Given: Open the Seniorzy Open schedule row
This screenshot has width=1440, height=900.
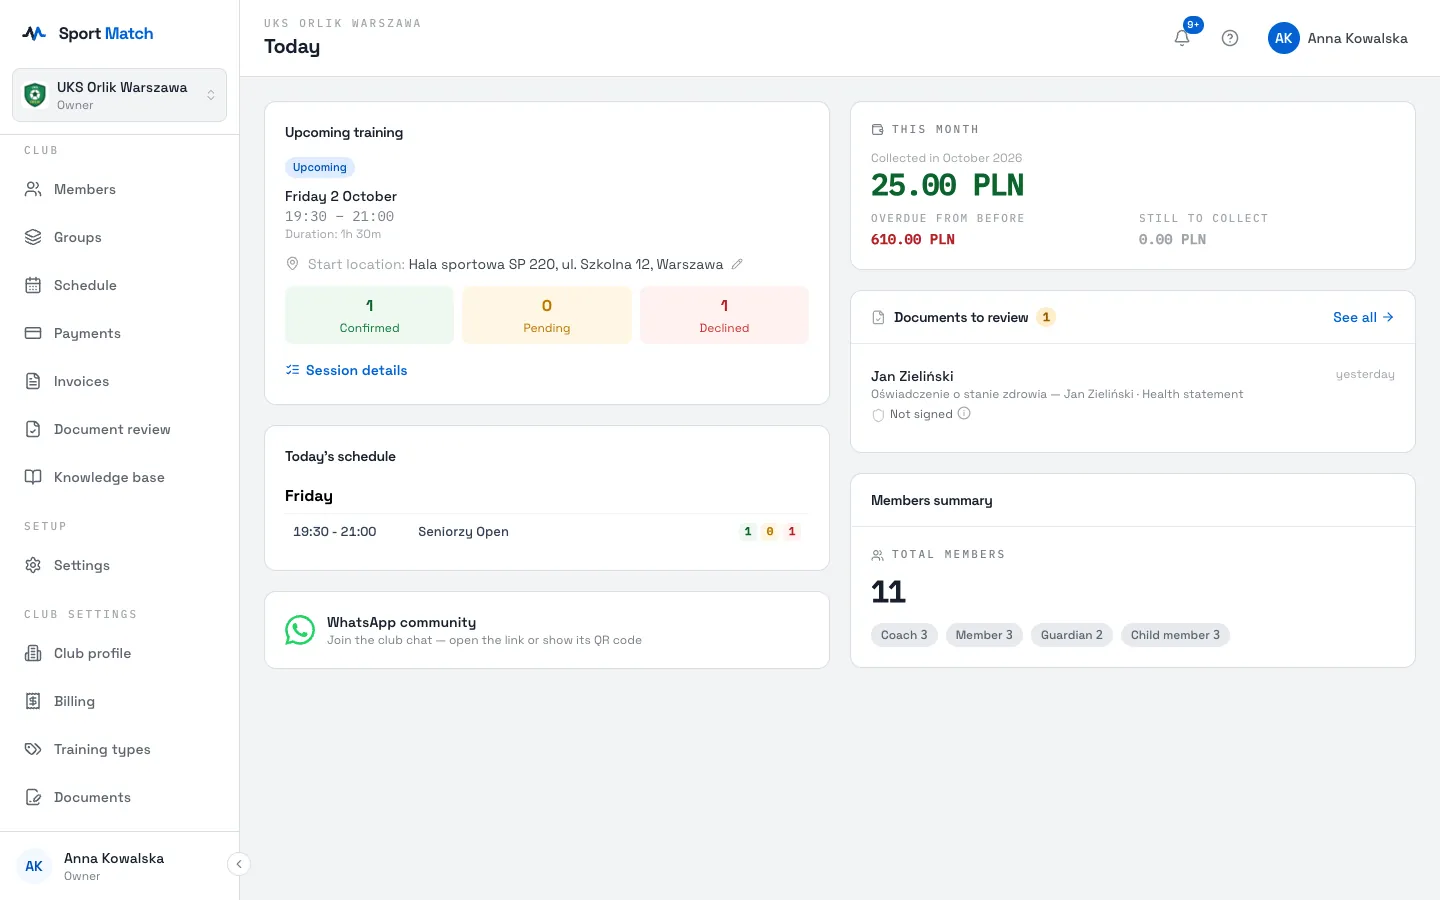Looking at the screenshot, I should (x=547, y=532).
